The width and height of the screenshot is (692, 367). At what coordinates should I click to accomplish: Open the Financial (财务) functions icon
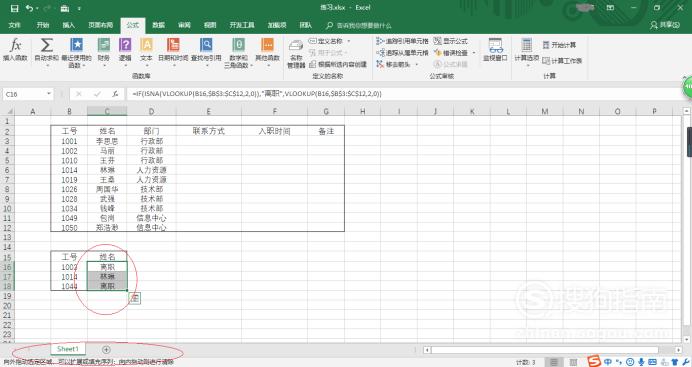coord(104,45)
